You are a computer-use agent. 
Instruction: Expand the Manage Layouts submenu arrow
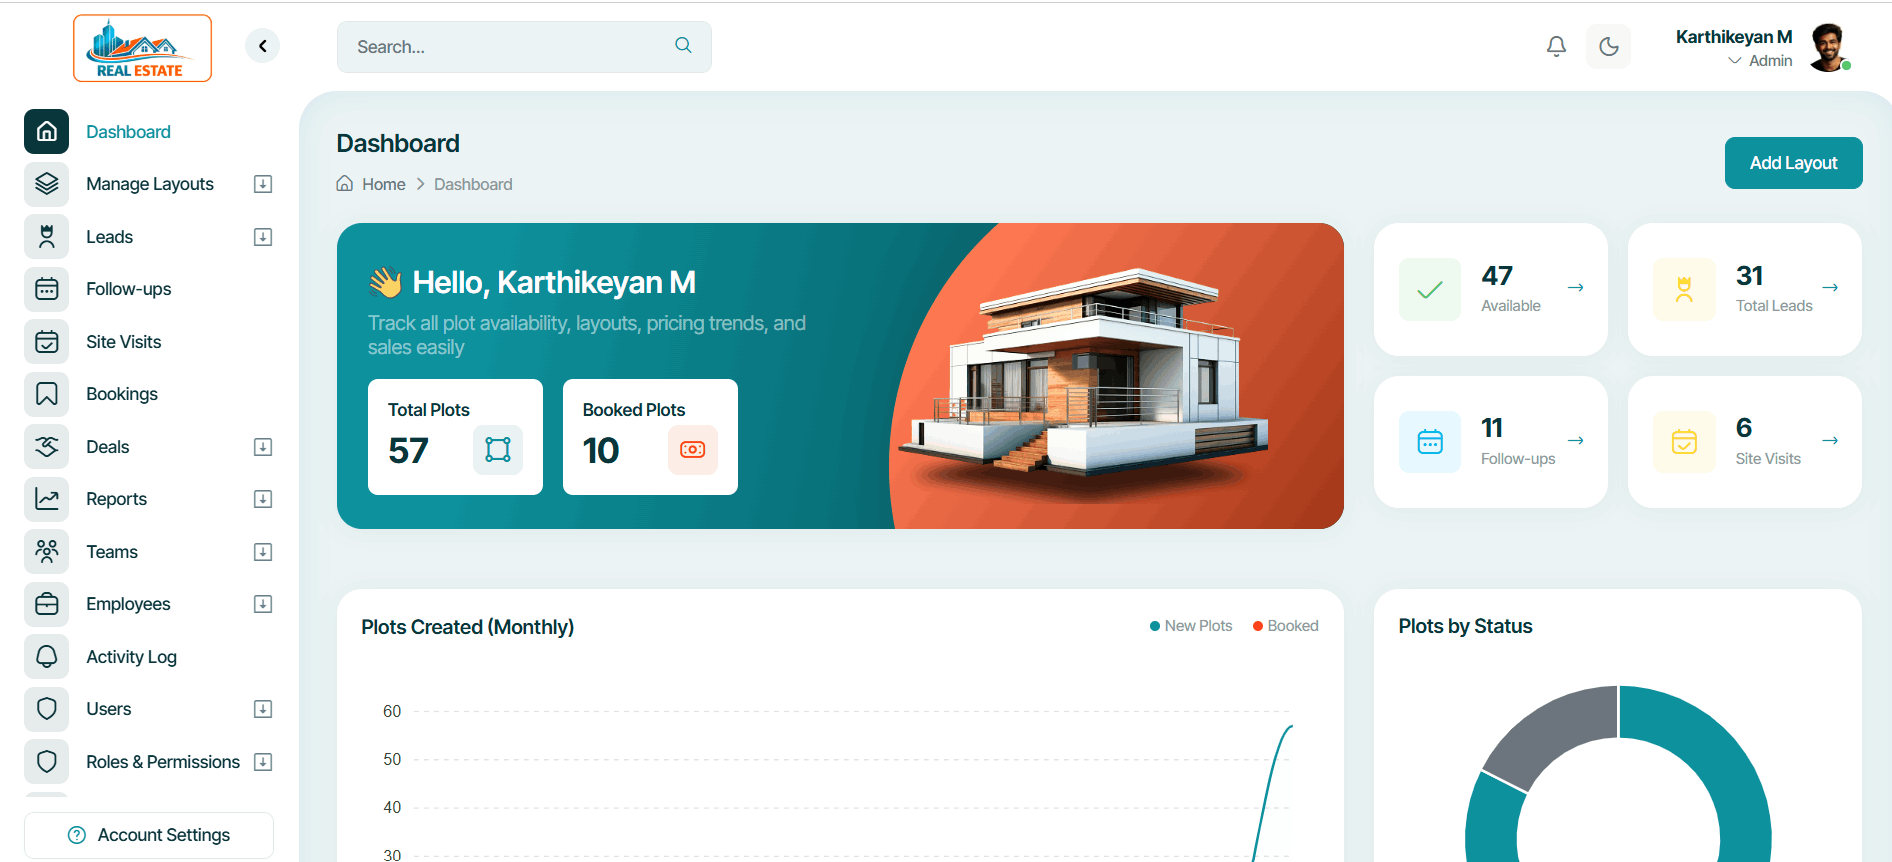click(x=263, y=184)
